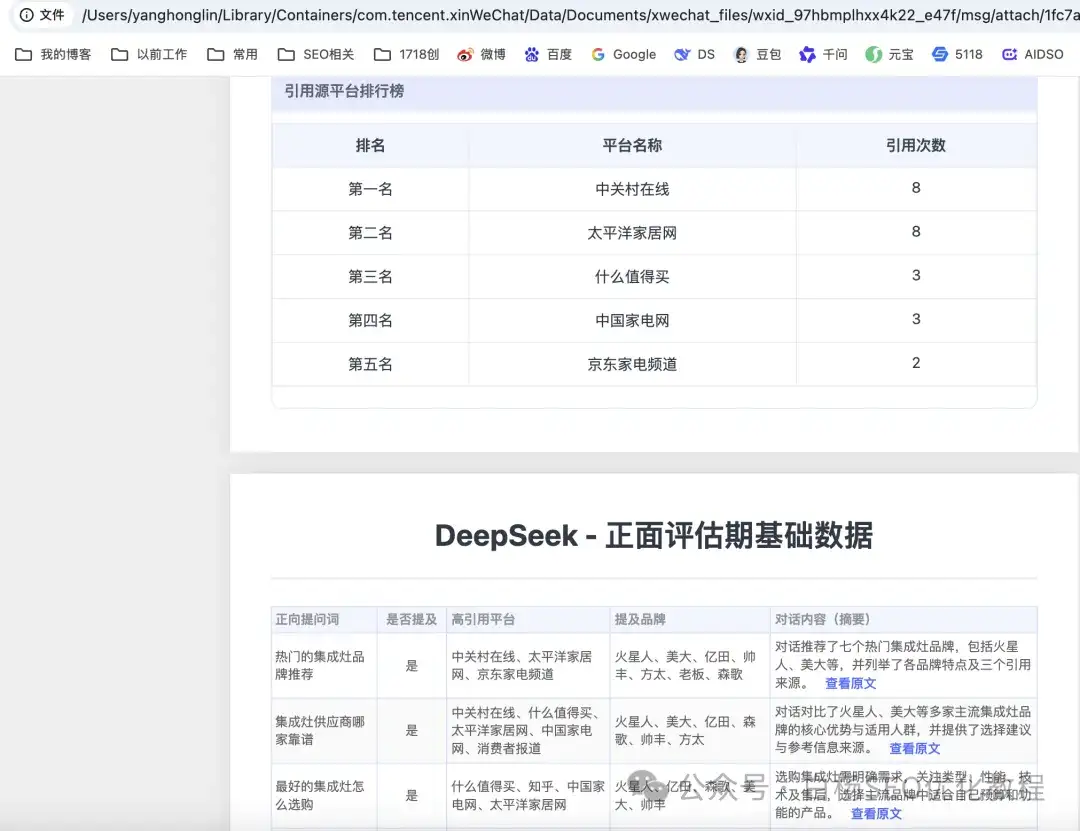Select the 第四名 ranking cell
The width and height of the screenshot is (1080, 831).
coord(370,320)
